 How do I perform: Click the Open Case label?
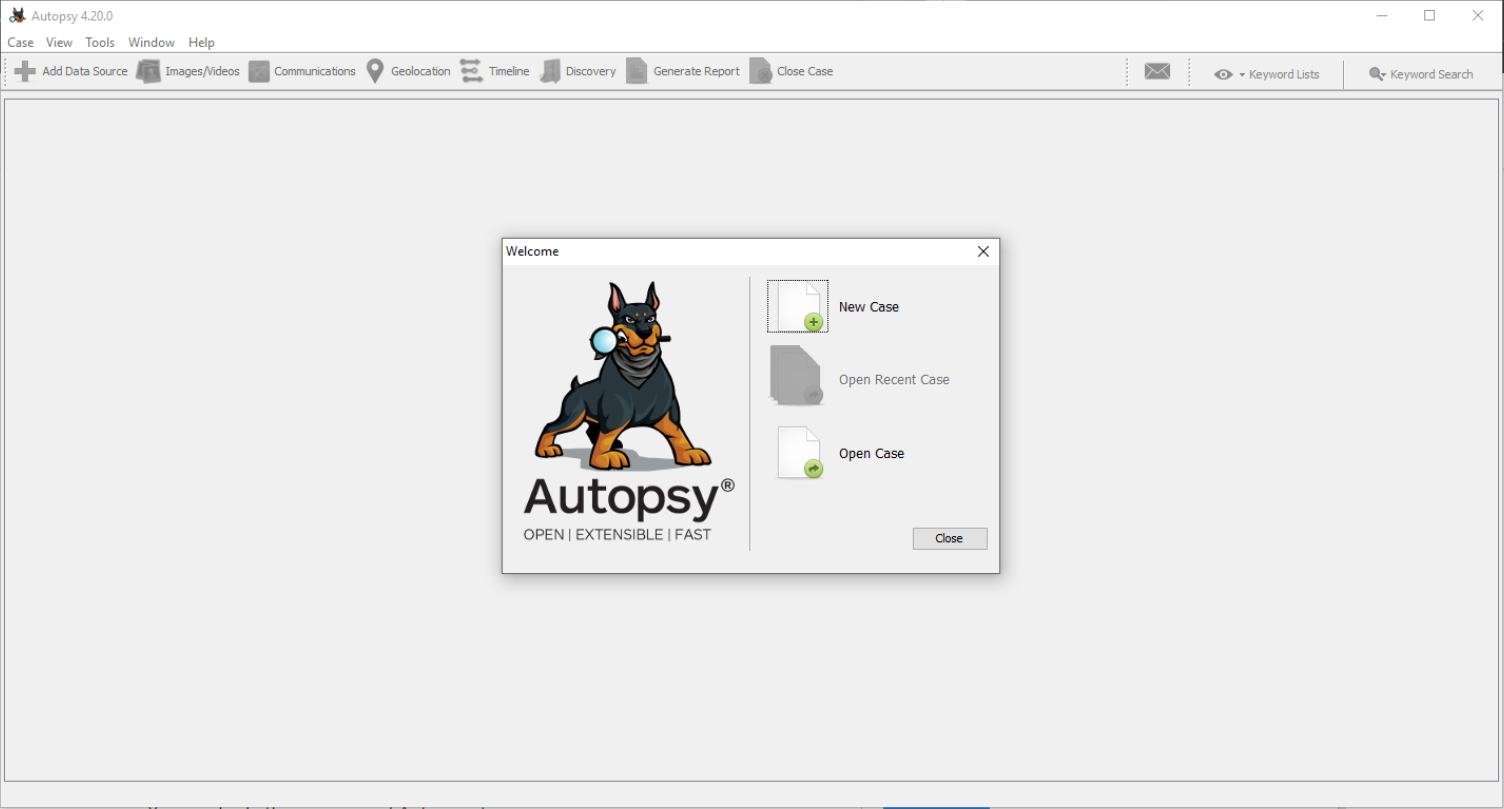pyautogui.click(x=871, y=454)
